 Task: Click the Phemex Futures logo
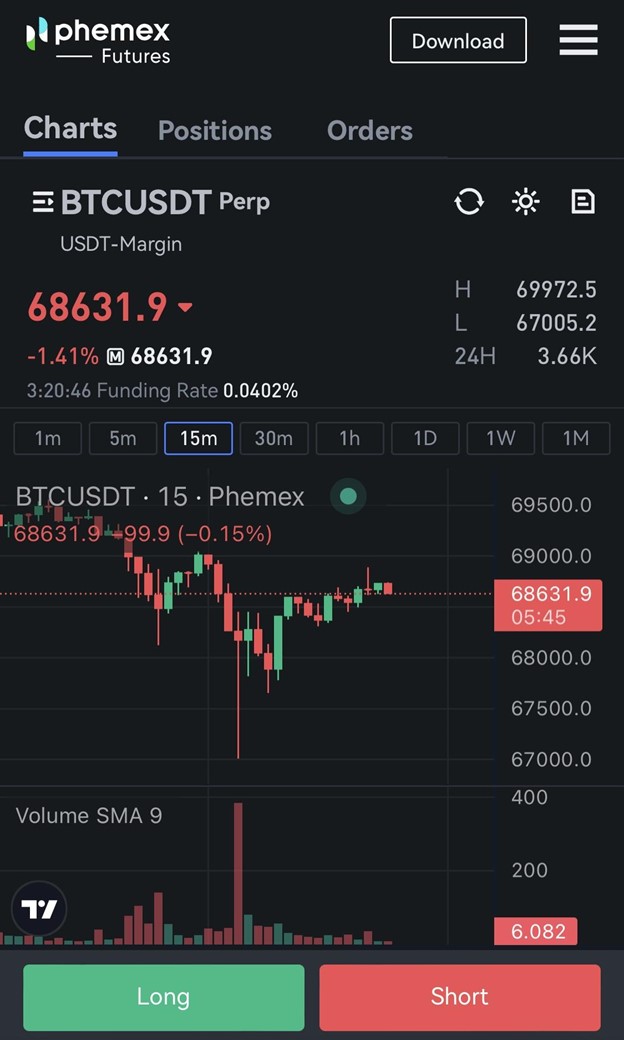(x=98, y=41)
